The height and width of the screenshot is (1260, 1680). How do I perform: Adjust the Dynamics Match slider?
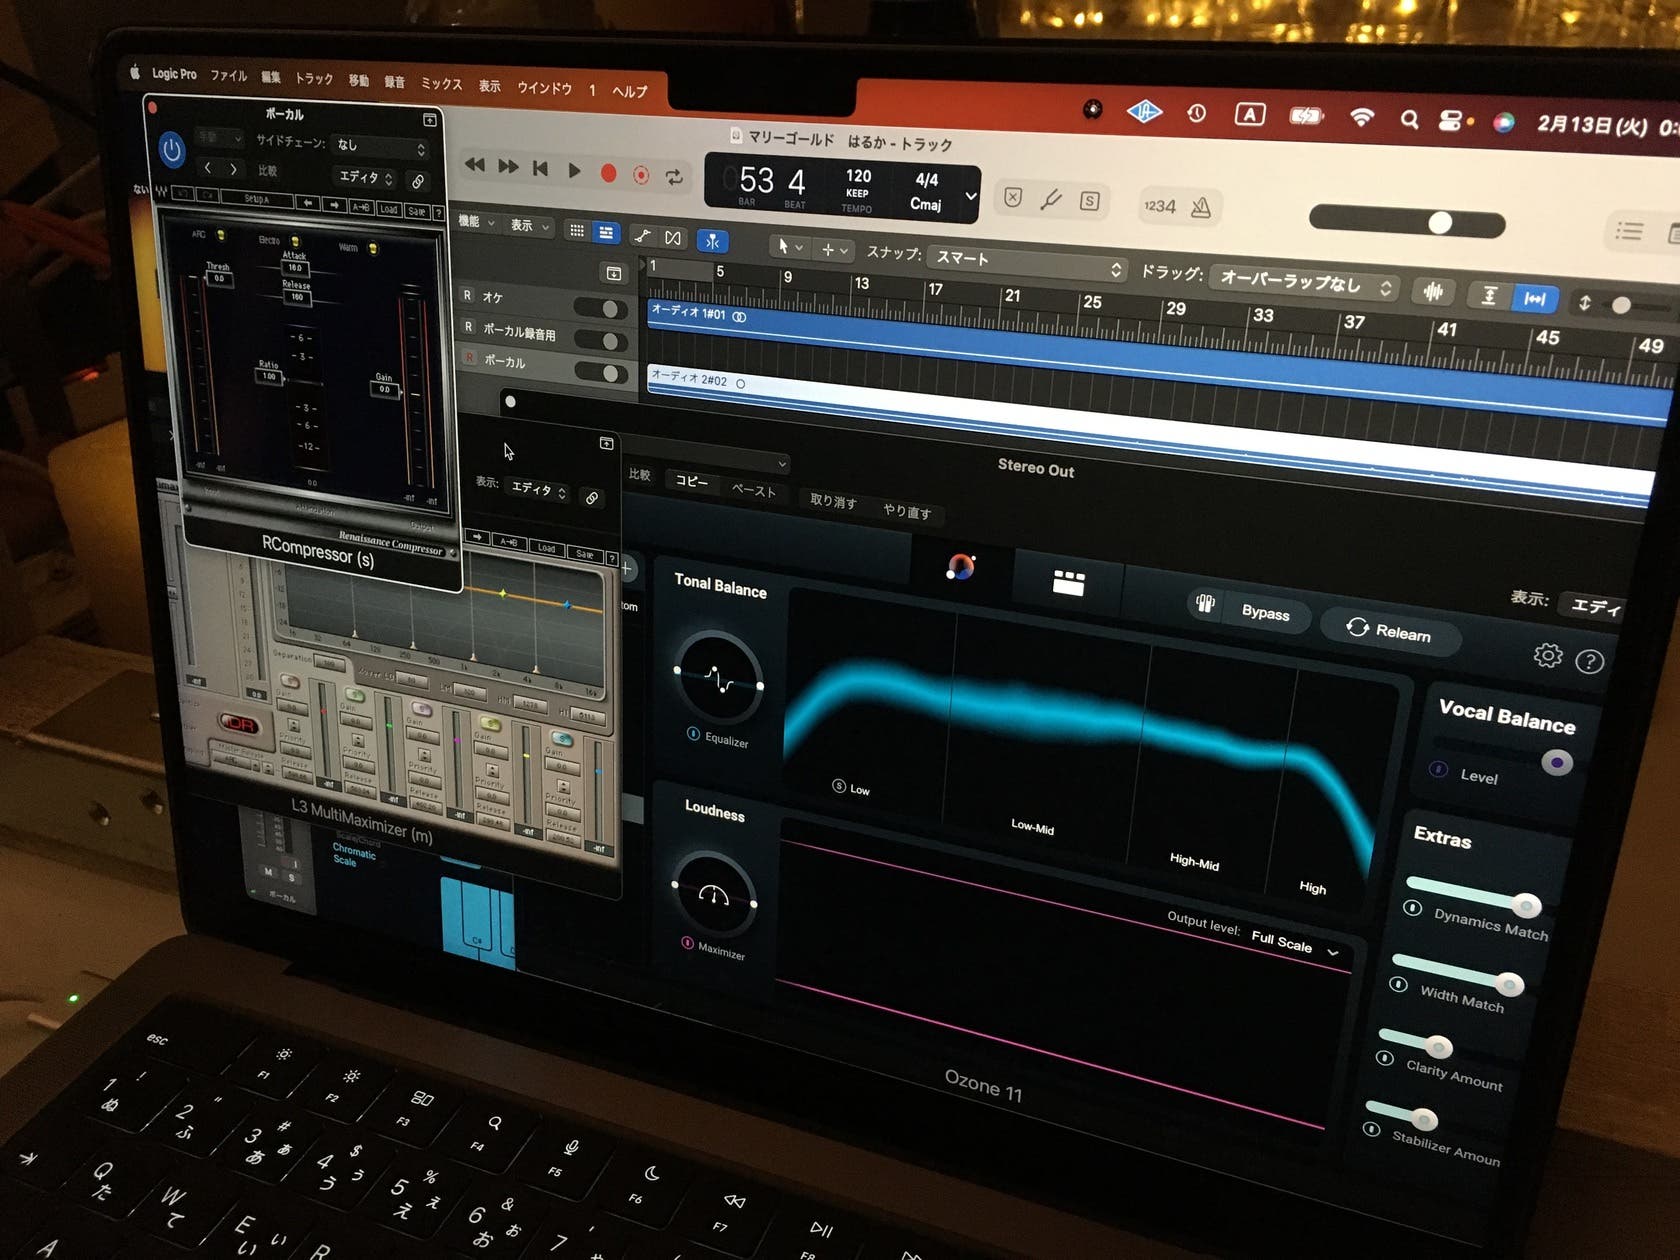click(x=1525, y=906)
